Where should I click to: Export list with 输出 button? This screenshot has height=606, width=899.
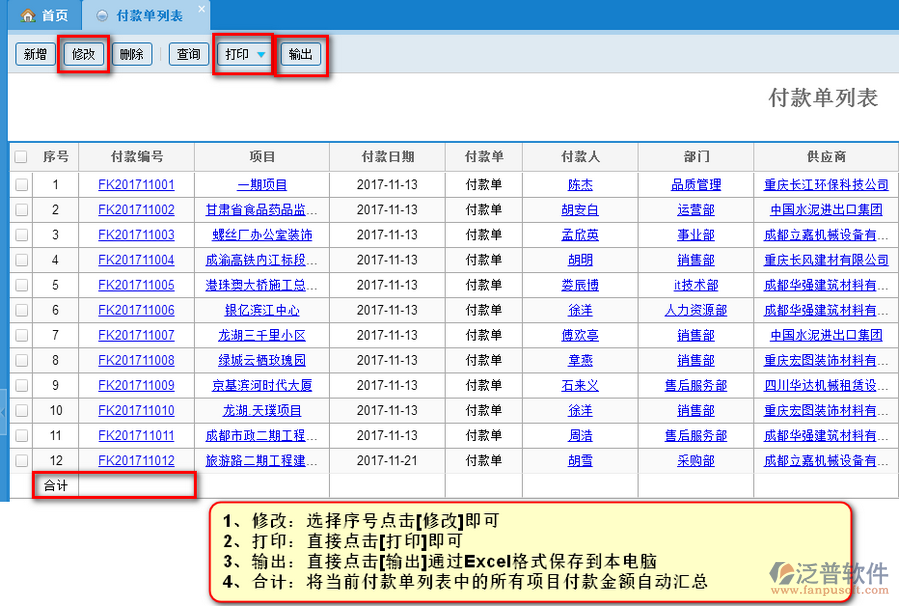tap(300, 54)
